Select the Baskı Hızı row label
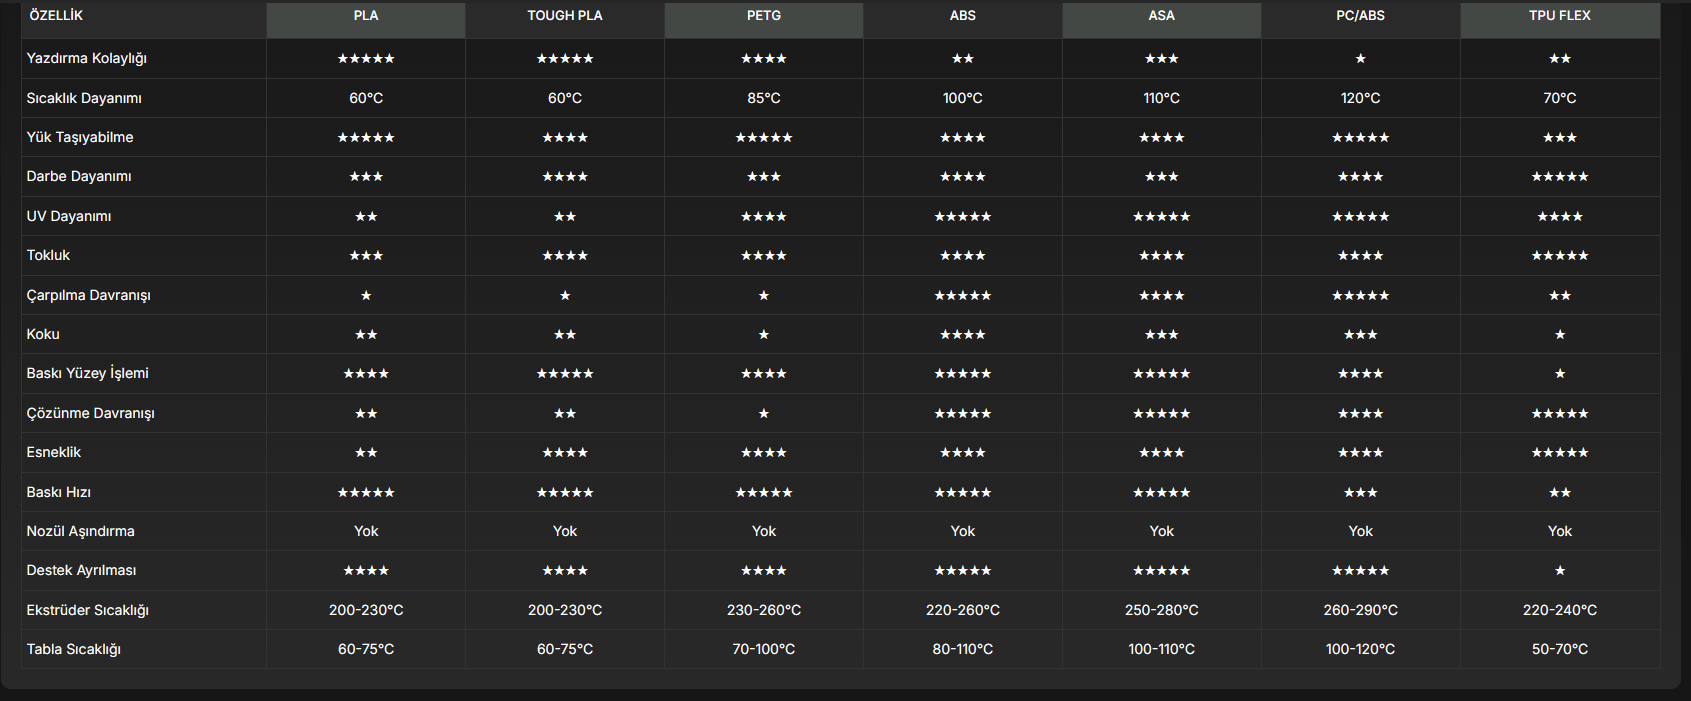Image resolution: width=1691 pixels, height=701 pixels. click(x=59, y=492)
